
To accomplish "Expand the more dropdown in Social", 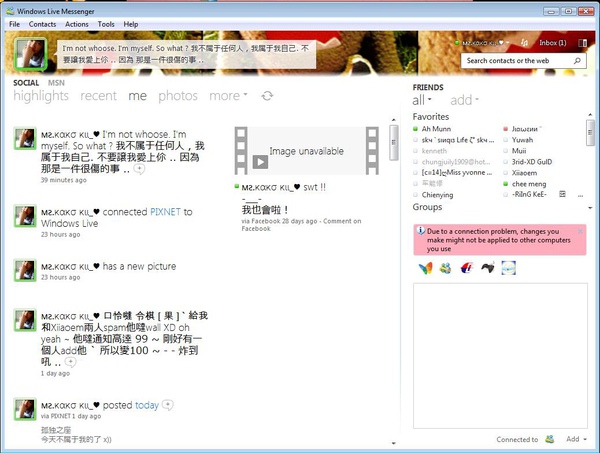I will click(228, 96).
